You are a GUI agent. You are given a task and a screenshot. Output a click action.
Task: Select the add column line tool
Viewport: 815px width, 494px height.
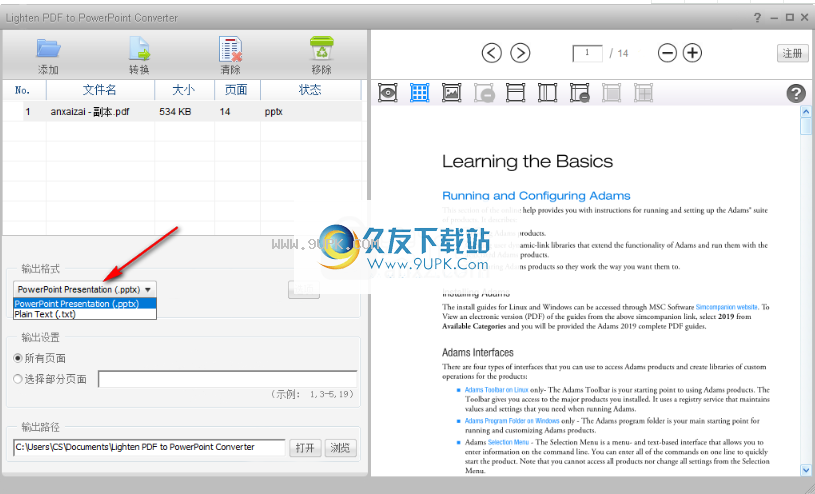point(547,93)
